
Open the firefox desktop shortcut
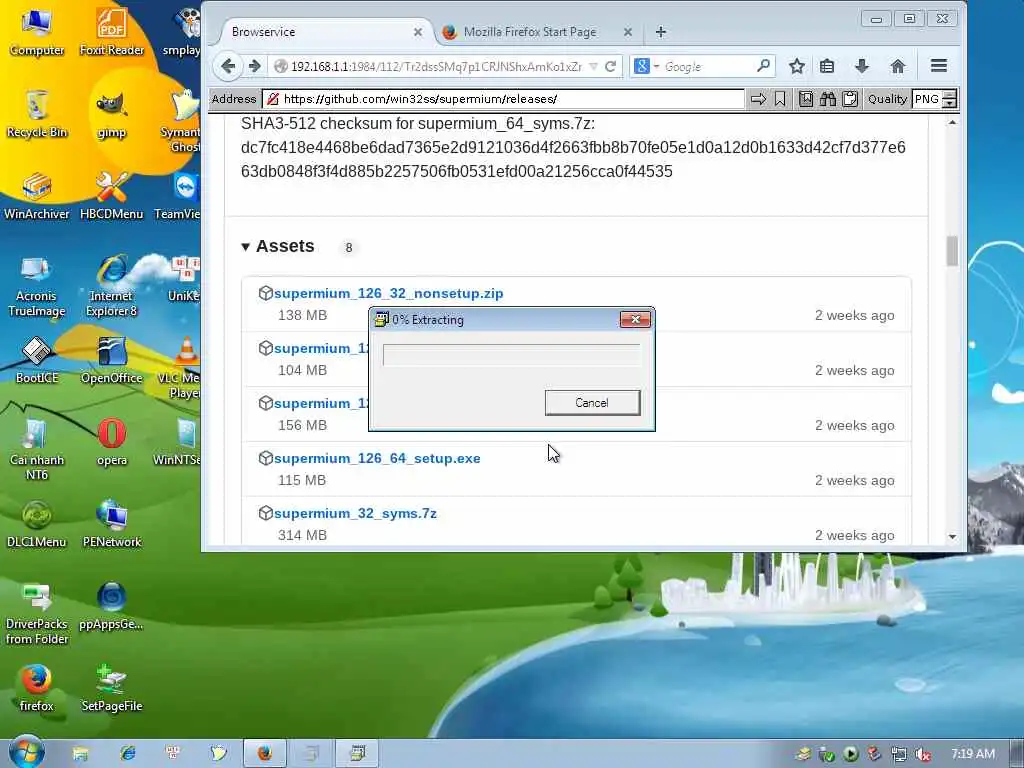(37, 688)
